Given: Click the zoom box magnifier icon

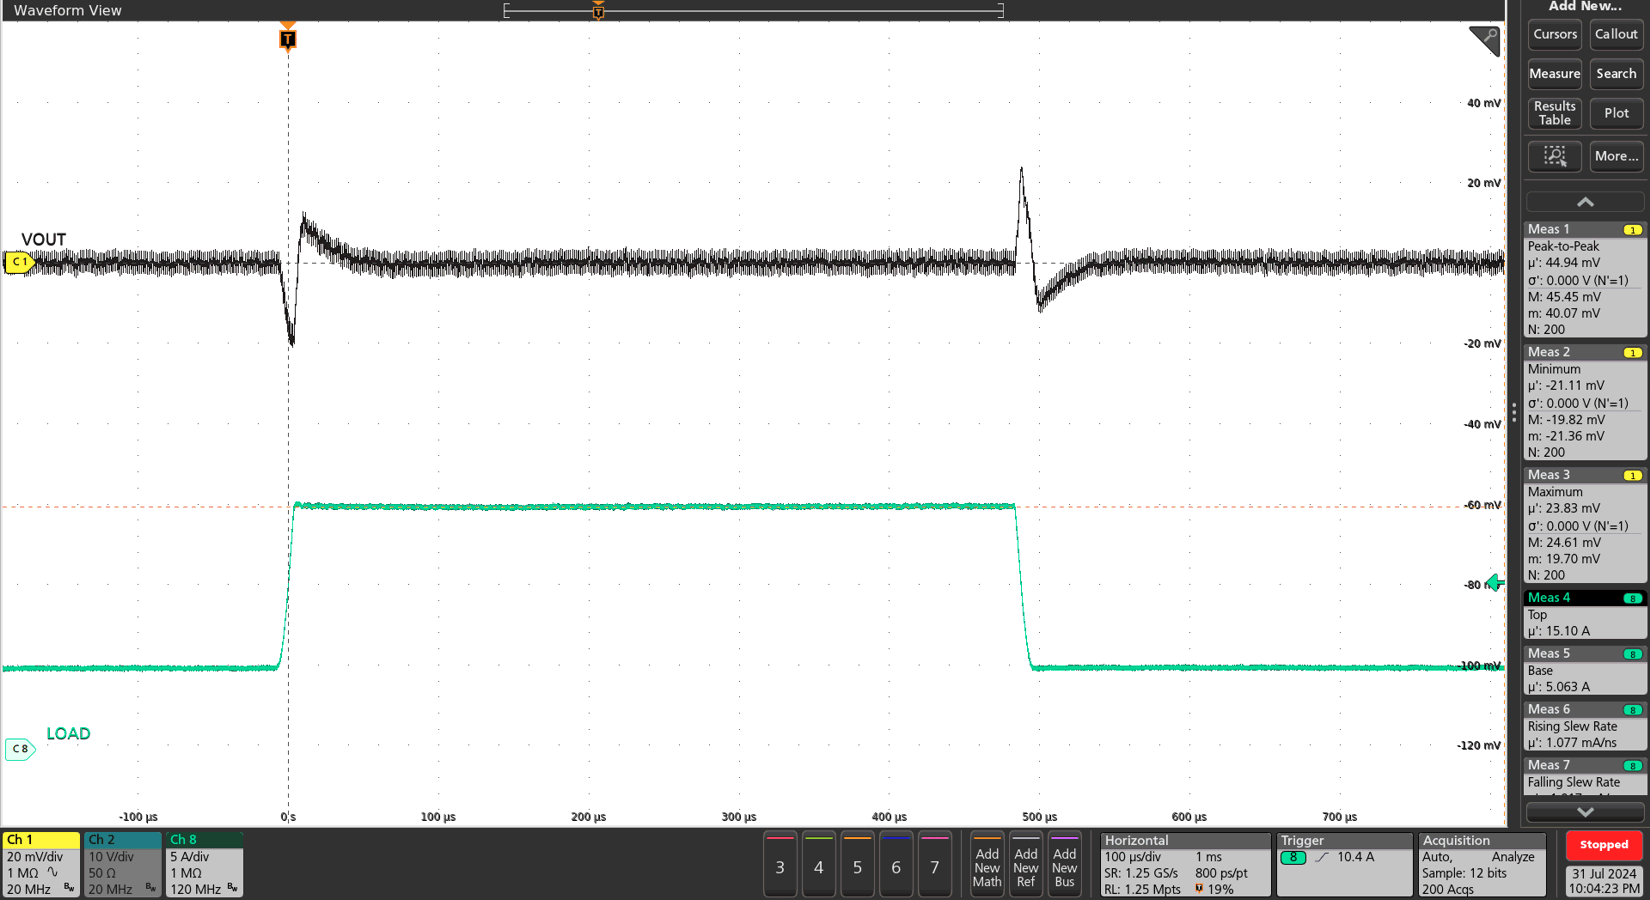Looking at the screenshot, I should pos(1554,156).
